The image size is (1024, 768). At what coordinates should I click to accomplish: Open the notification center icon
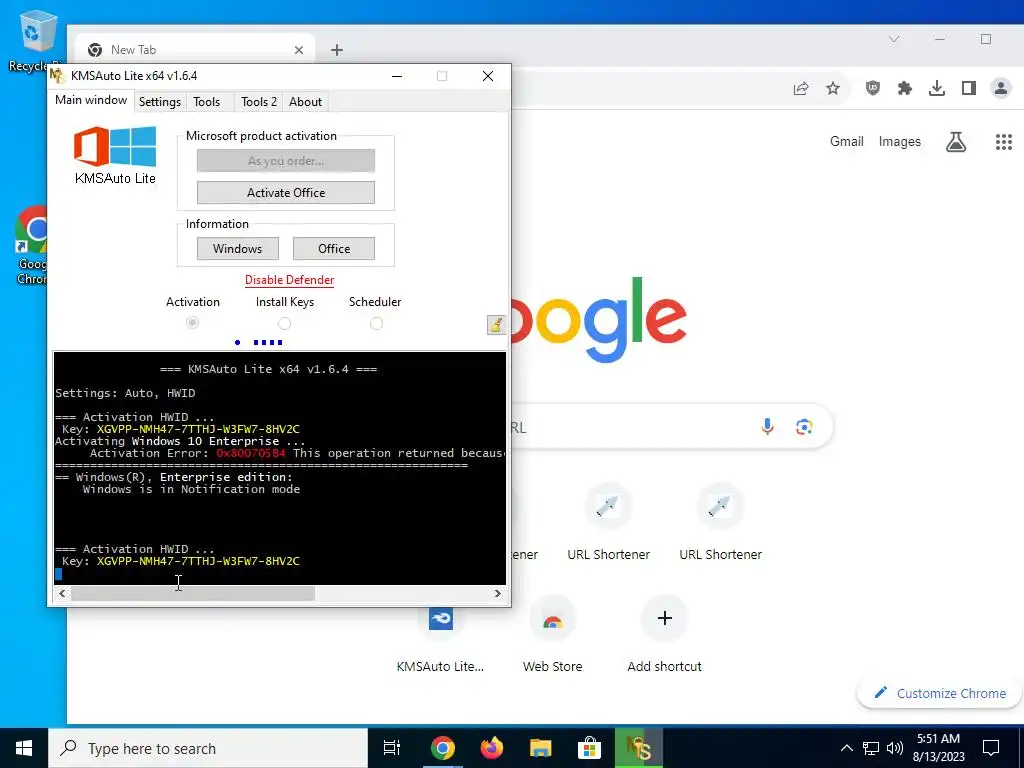click(991, 748)
